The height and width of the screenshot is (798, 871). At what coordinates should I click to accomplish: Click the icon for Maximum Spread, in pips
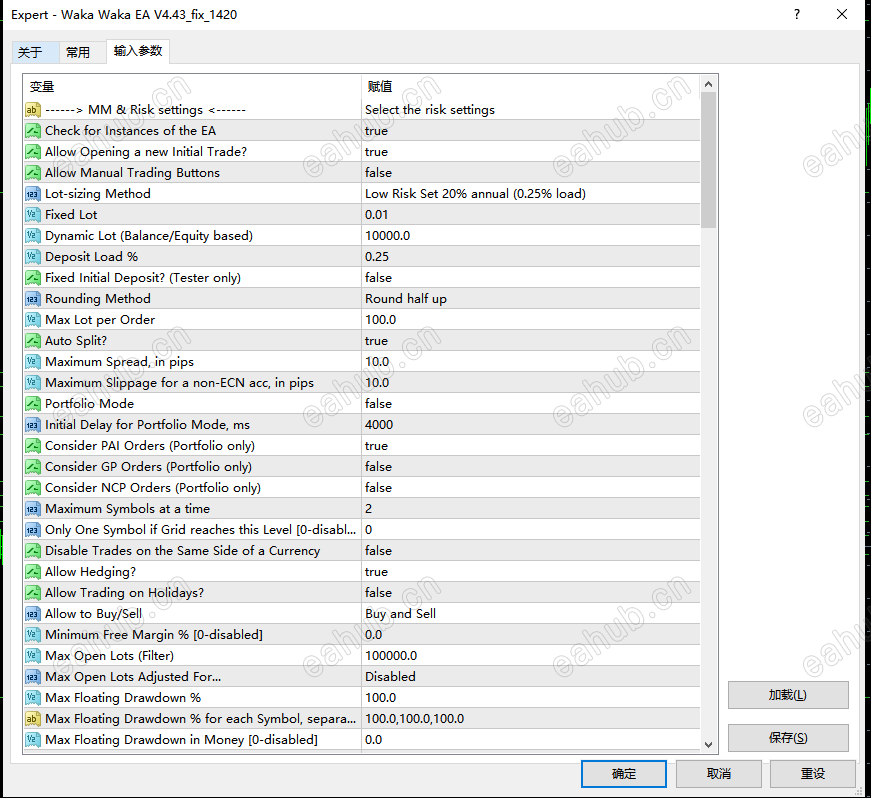33,362
